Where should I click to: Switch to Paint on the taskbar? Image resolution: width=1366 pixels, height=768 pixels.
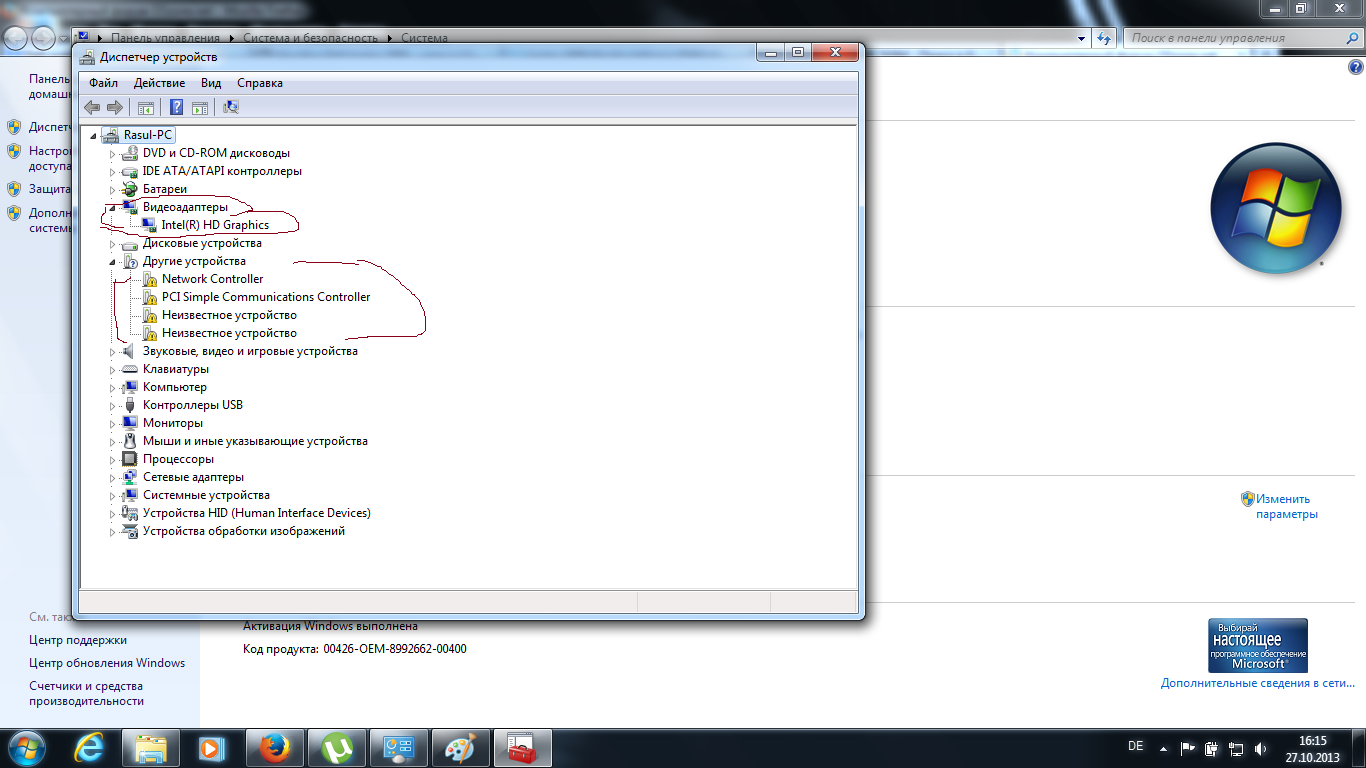(x=461, y=748)
